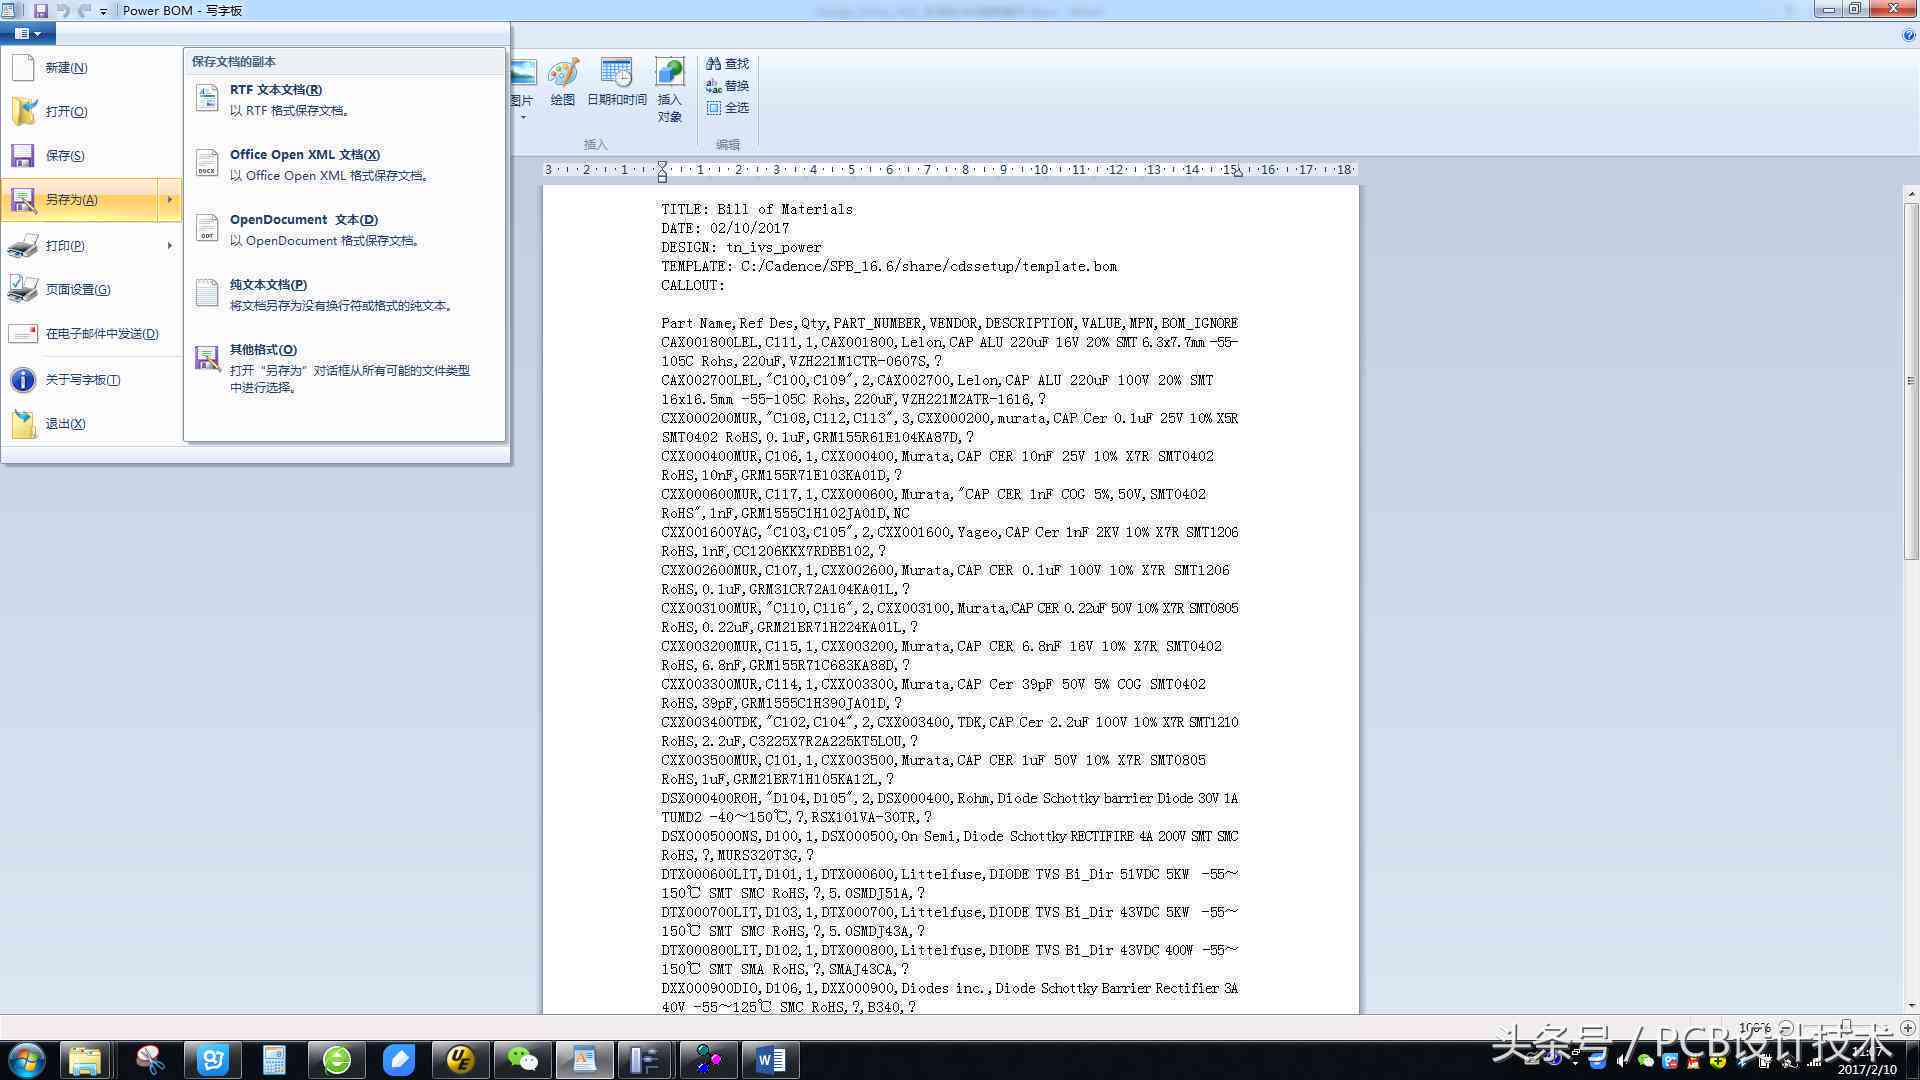Viewport: 1920px width, 1080px height.
Task: Click 替换 replace in editing group
Action: point(727,86)
